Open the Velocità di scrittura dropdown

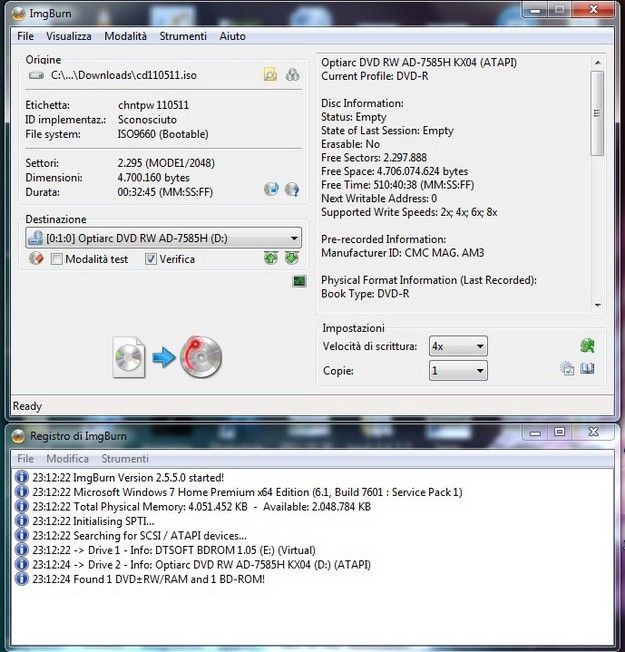[480, 346]
